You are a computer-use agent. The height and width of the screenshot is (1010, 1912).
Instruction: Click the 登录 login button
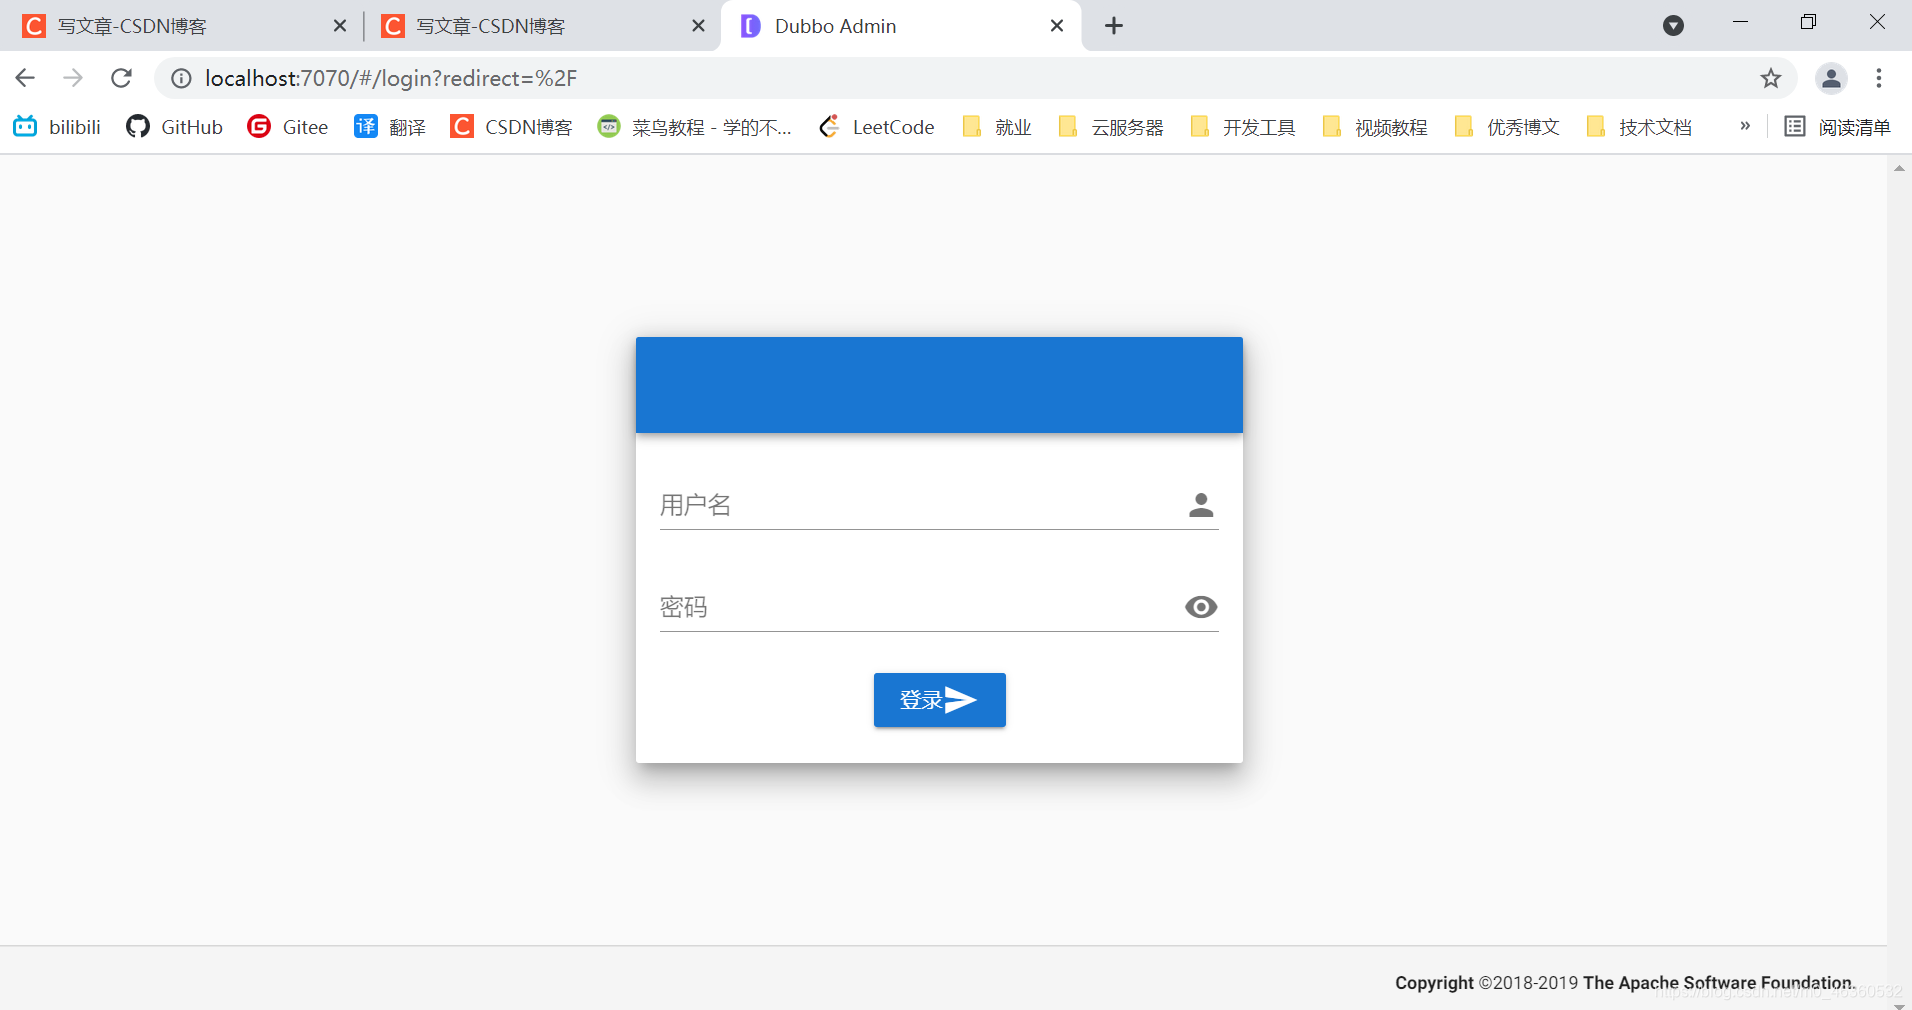(x=939, y=700)
